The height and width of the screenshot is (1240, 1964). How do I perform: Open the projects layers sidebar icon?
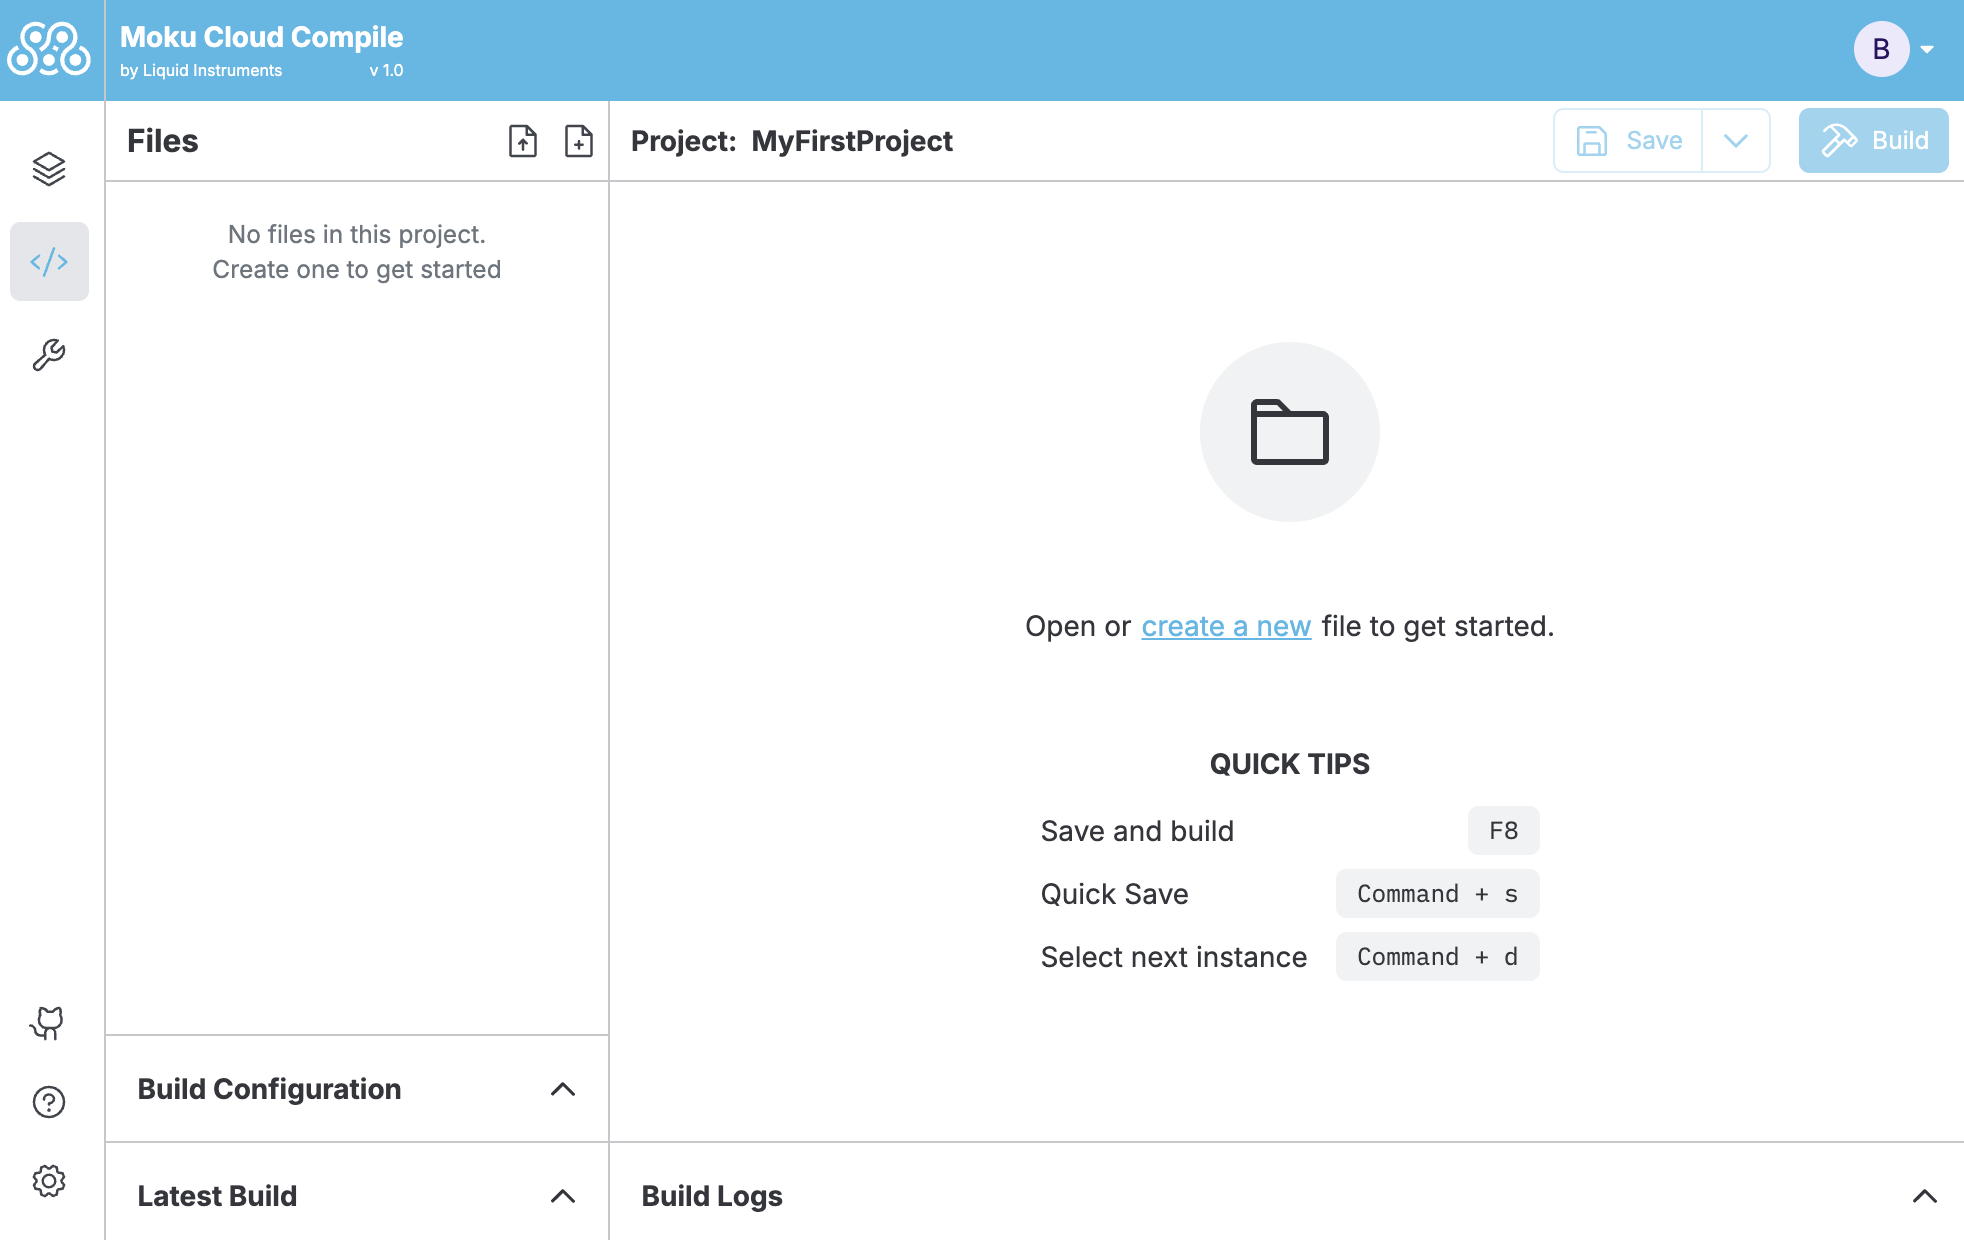(49, 169)
